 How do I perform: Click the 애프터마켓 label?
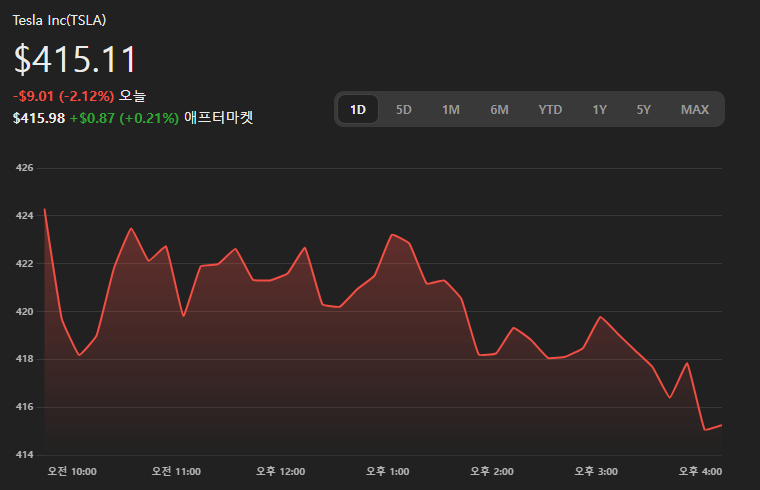219,117
